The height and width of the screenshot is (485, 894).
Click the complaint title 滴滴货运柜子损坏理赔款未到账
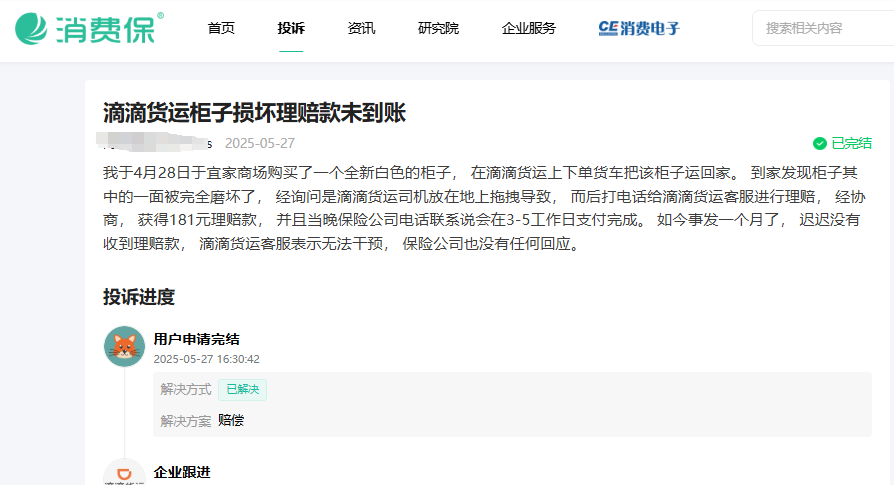[254, 113]
